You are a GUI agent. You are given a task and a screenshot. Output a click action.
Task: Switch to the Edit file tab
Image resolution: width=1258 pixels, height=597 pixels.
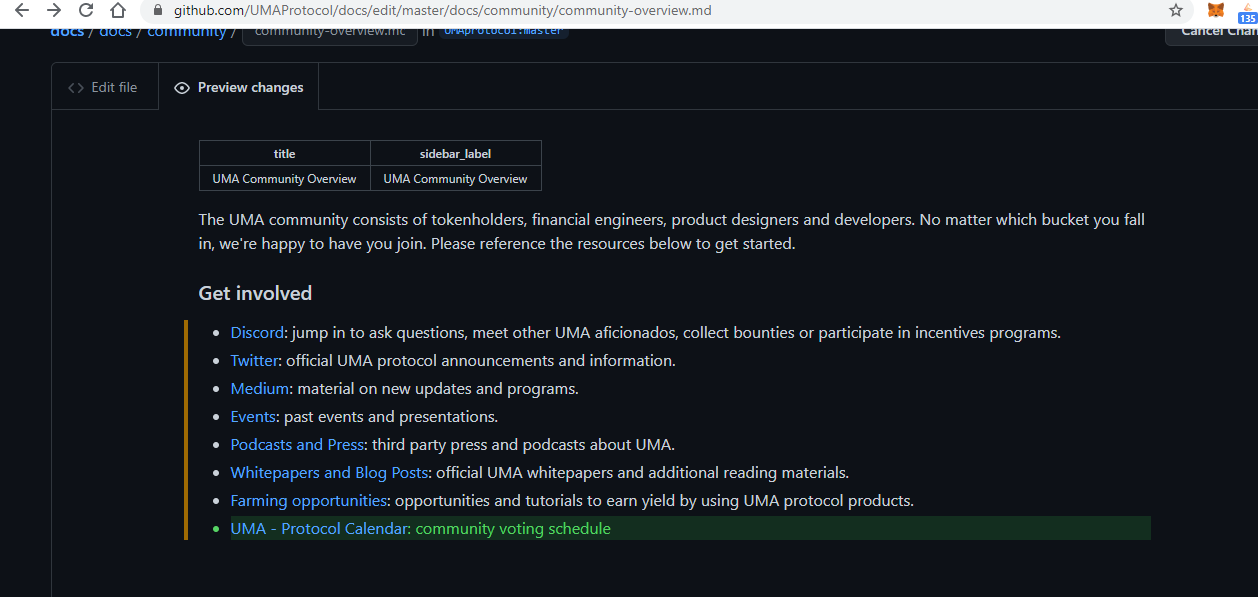[x=103, y=87]
